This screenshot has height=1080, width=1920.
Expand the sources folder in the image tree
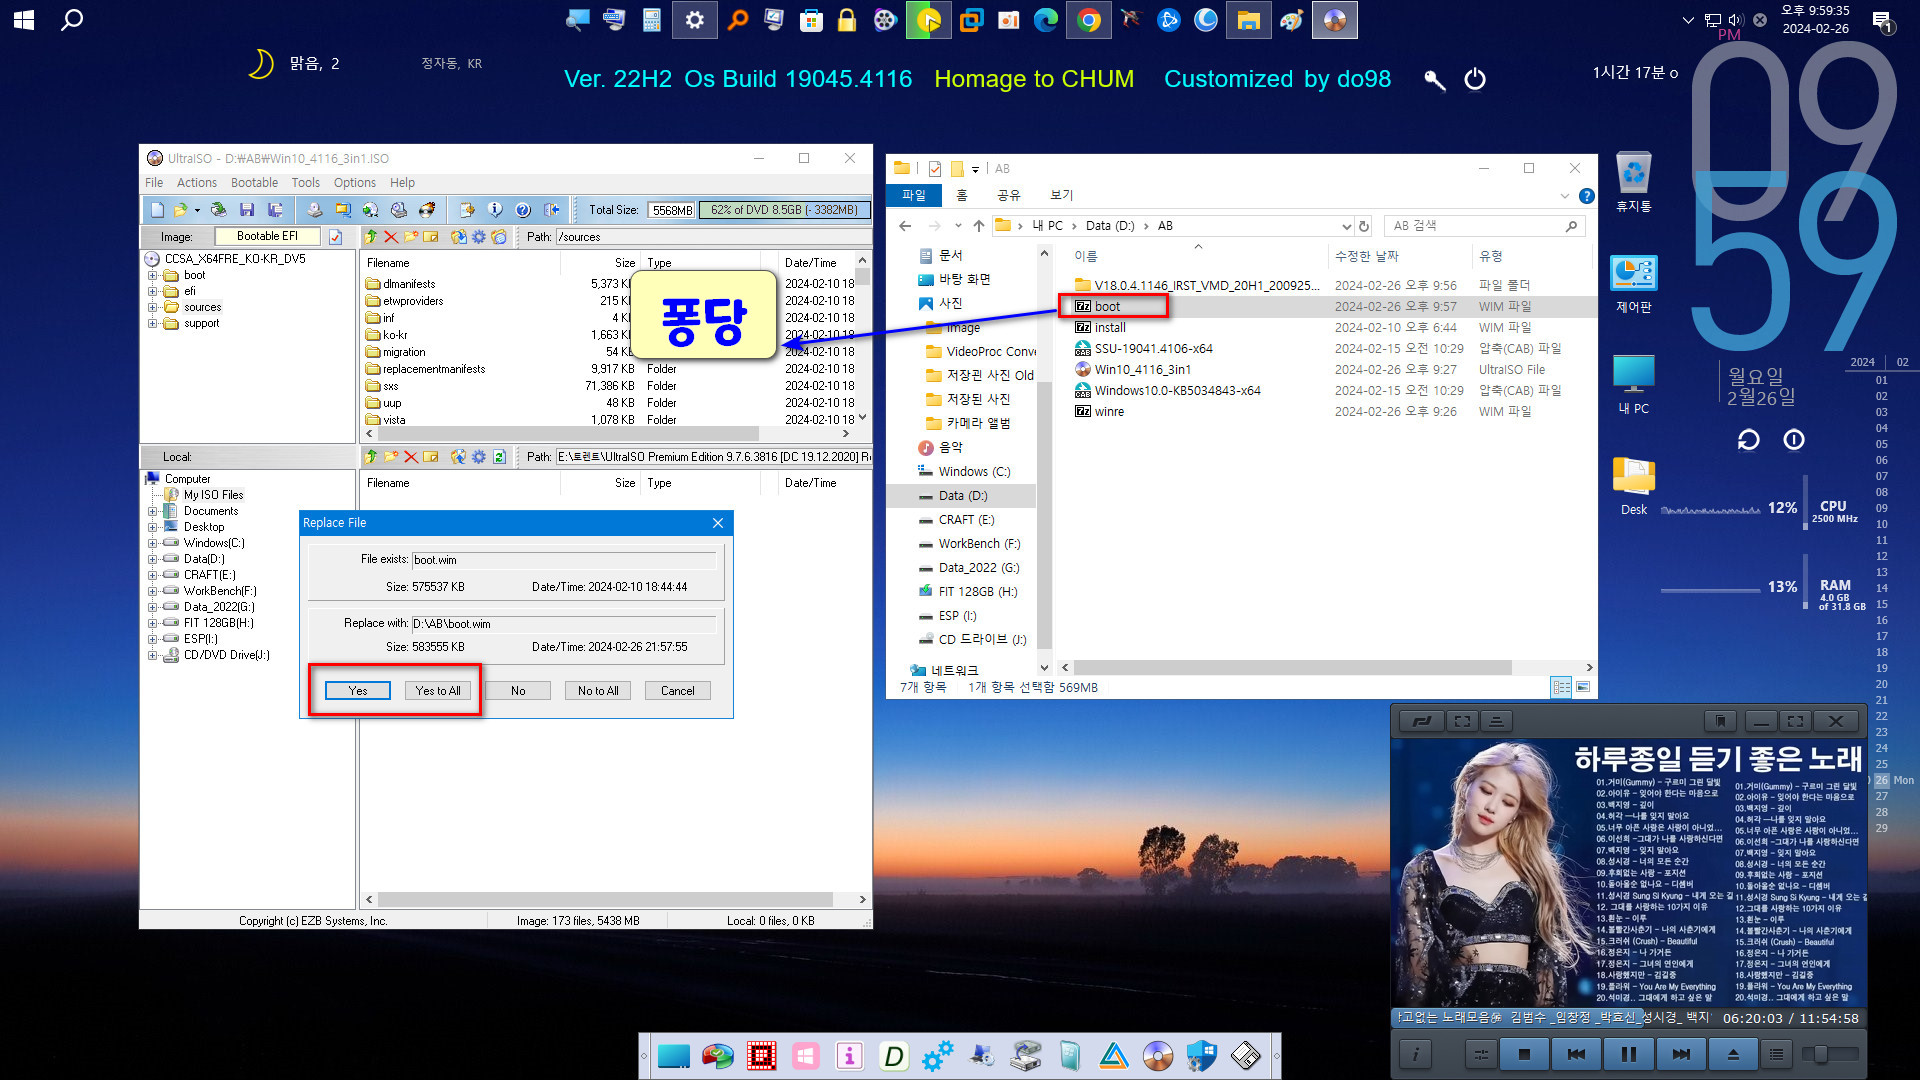point(153,307)
